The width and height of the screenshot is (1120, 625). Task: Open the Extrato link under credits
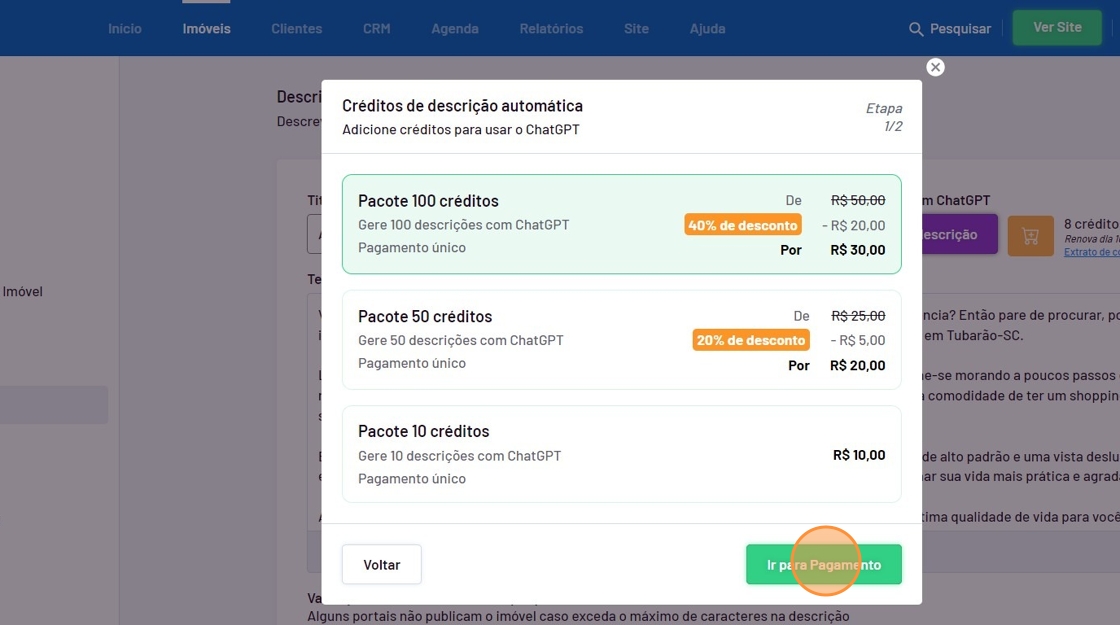1090,252
